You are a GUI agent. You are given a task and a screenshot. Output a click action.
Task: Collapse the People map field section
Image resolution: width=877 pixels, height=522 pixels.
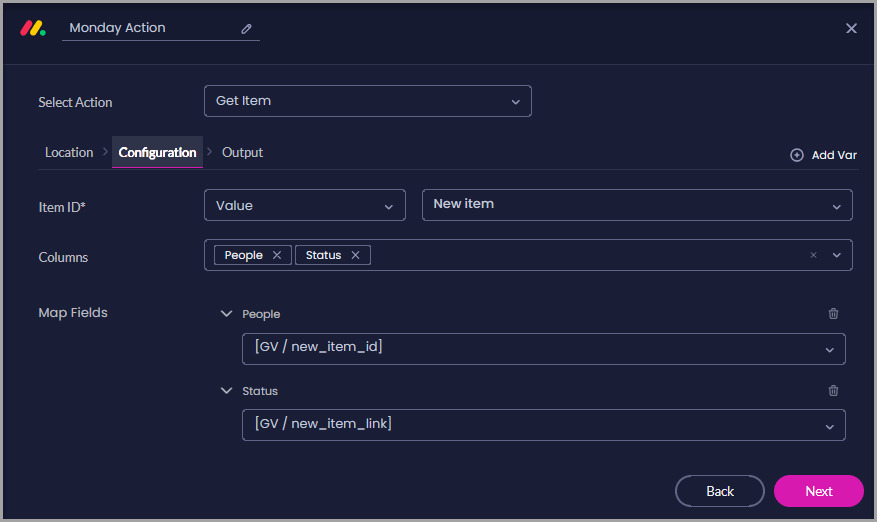click(x=227, y=314)
